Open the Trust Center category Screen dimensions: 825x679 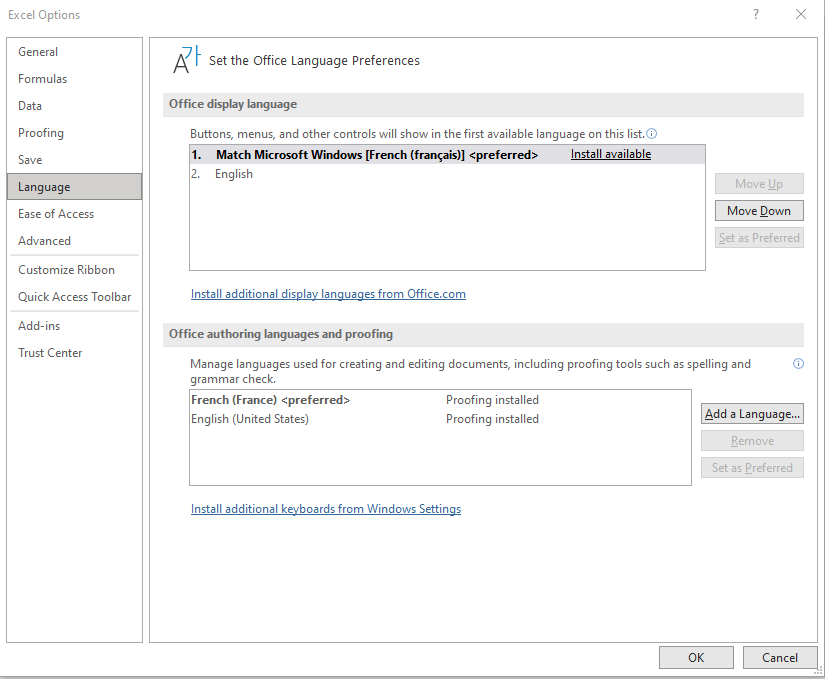click(50, 353)
